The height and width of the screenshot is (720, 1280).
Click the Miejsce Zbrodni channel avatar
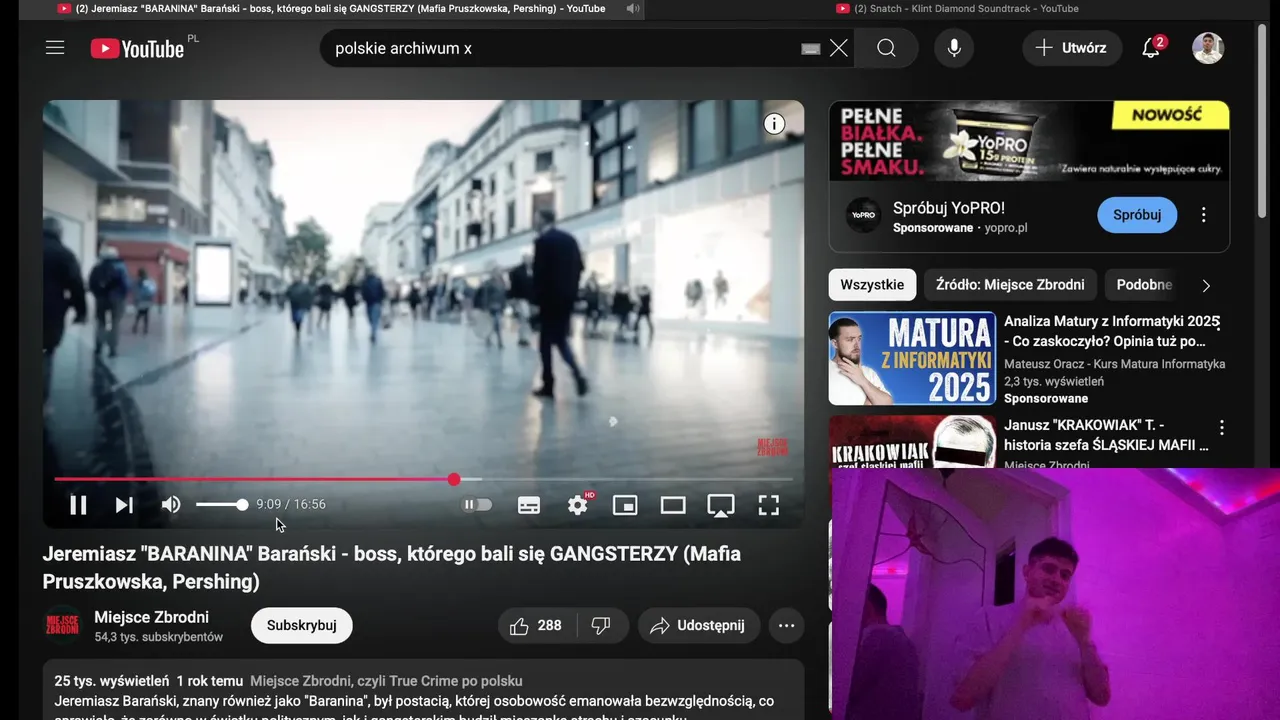pos(63,625)
